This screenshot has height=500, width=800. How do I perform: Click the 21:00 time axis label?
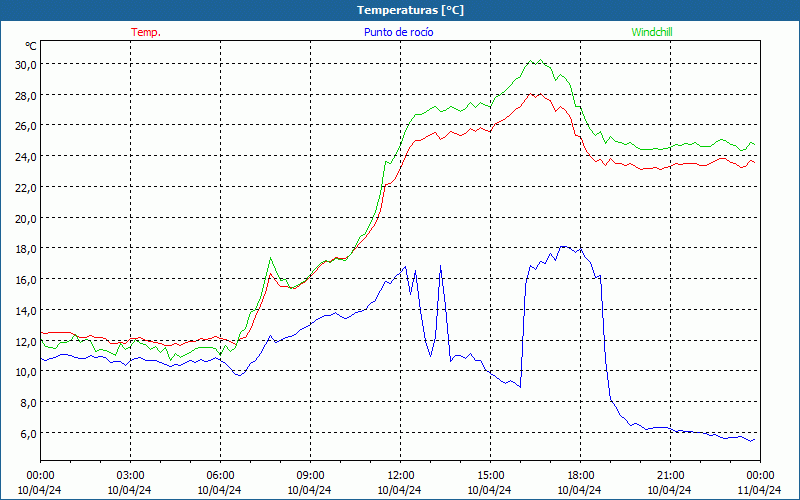click(670, 476)
